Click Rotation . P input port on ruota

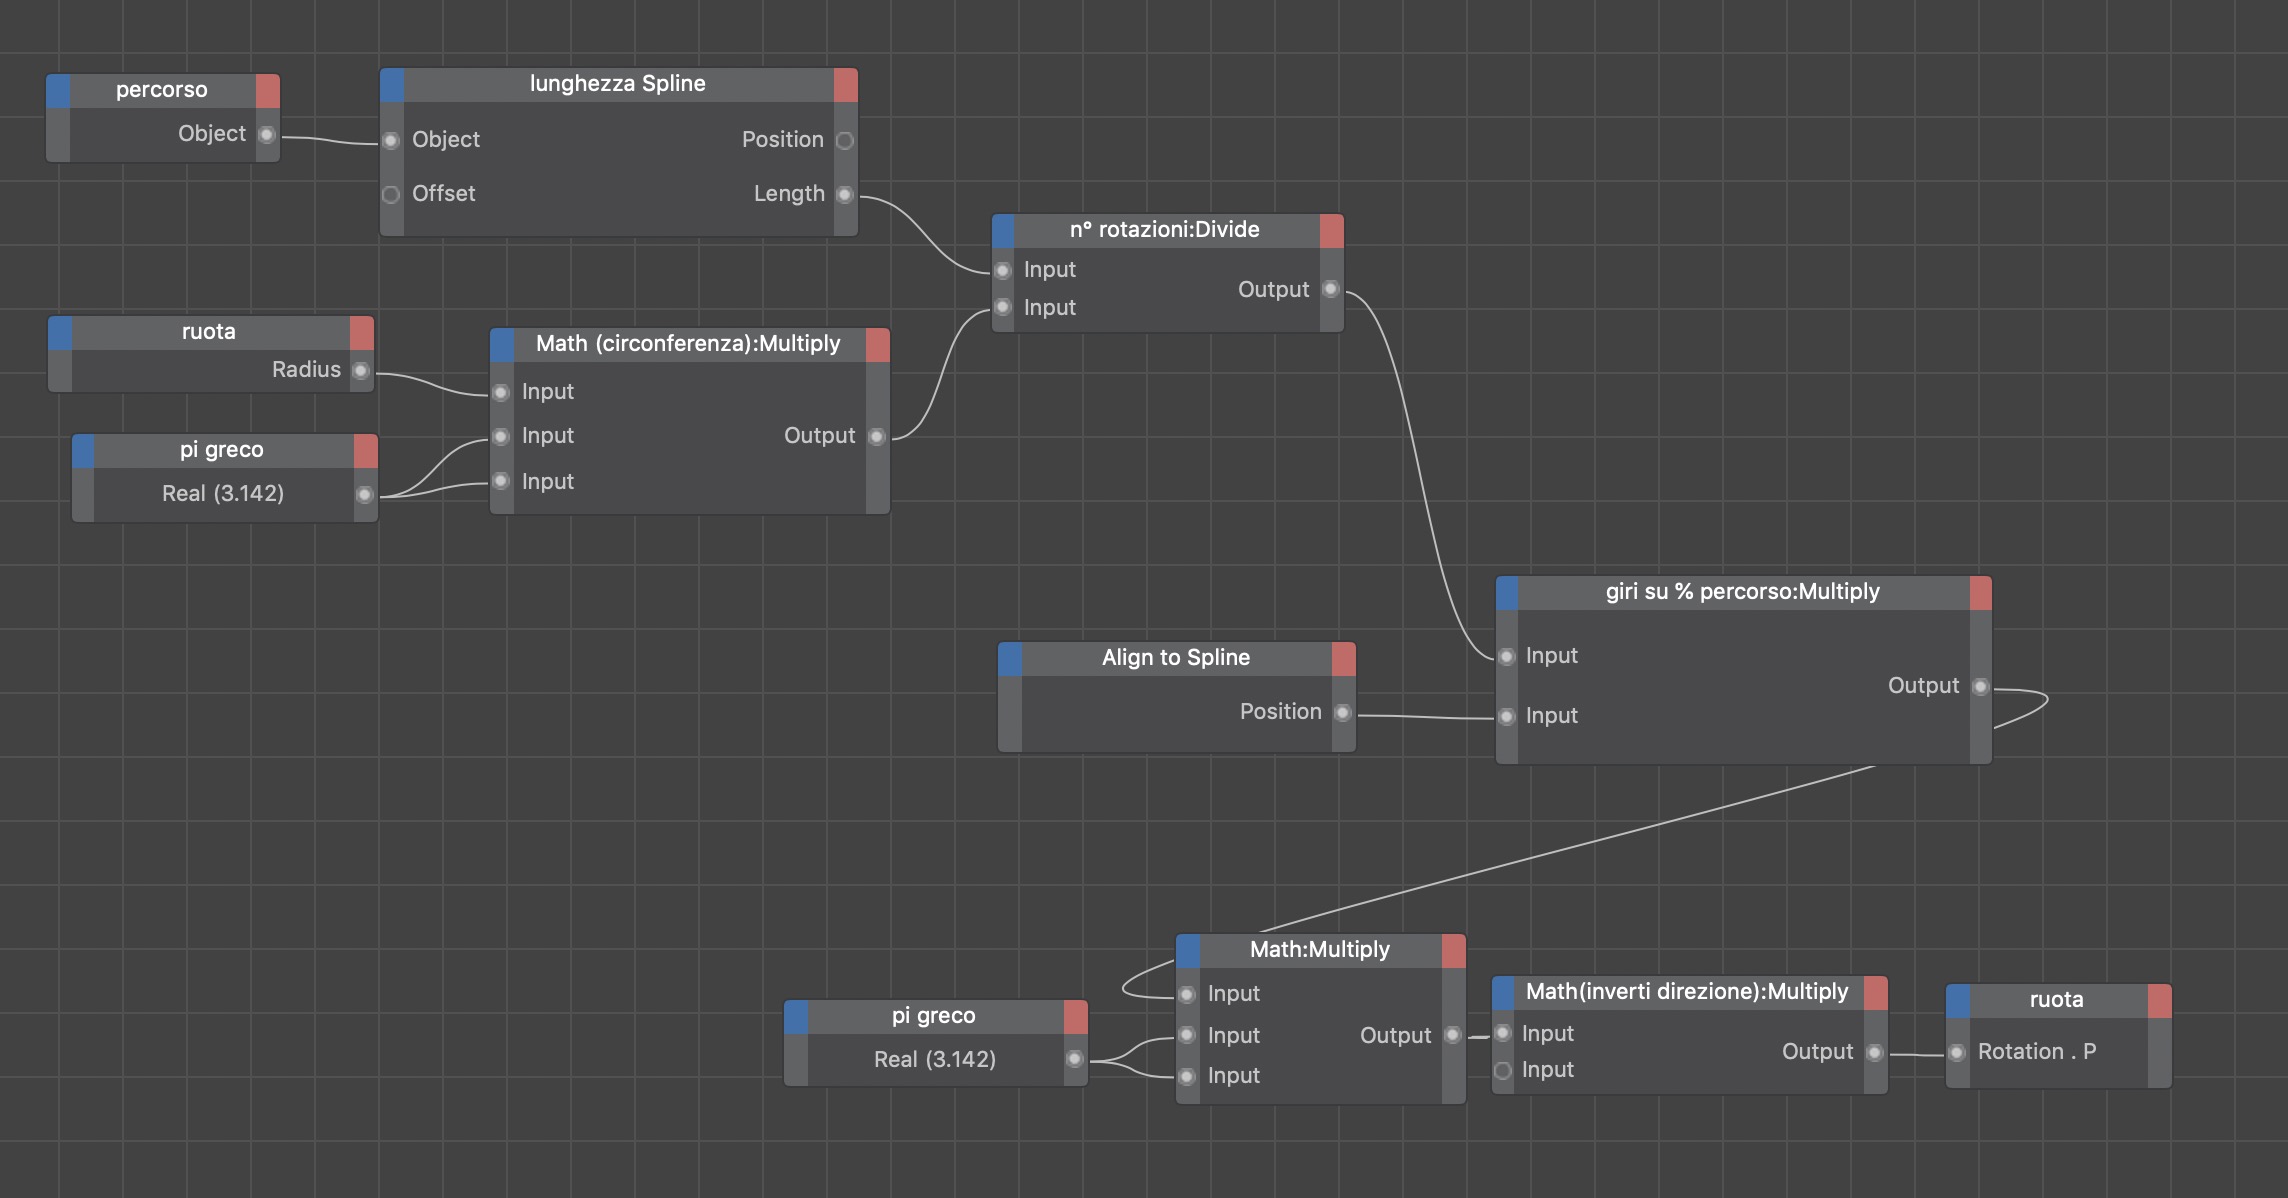[1957, 1052]
